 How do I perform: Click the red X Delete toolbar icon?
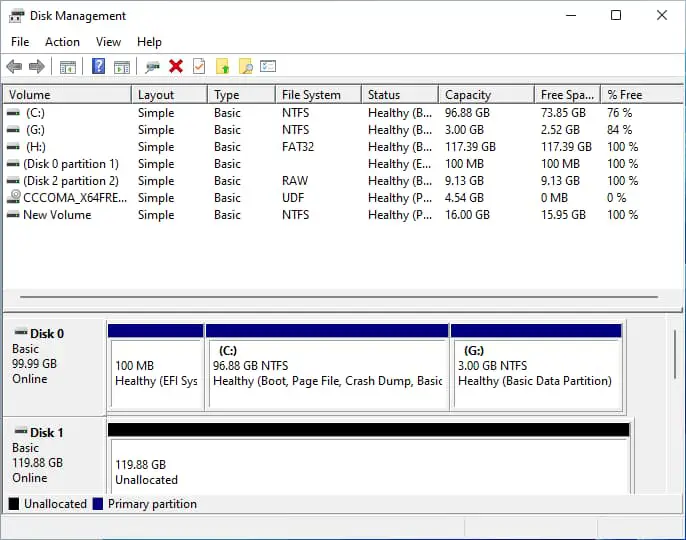[176, 67]
